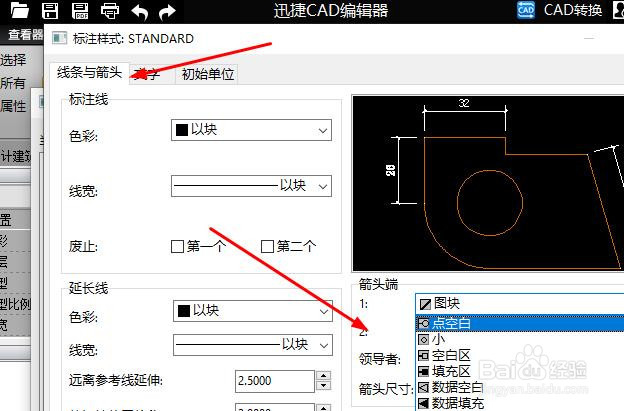Open 标注线 色彩 dropdown
The width and height of the screenshot is (624, 411).
coord(251,130)
